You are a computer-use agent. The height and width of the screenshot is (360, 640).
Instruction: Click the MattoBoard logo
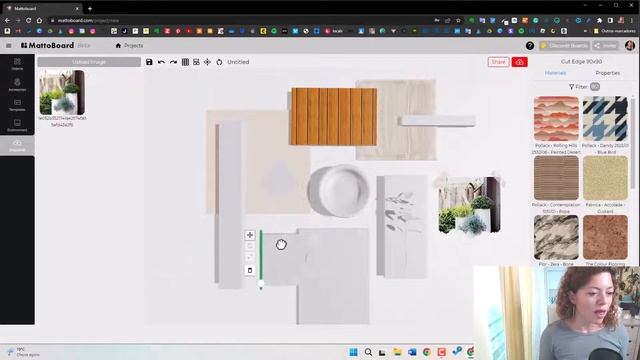[47, 45]
